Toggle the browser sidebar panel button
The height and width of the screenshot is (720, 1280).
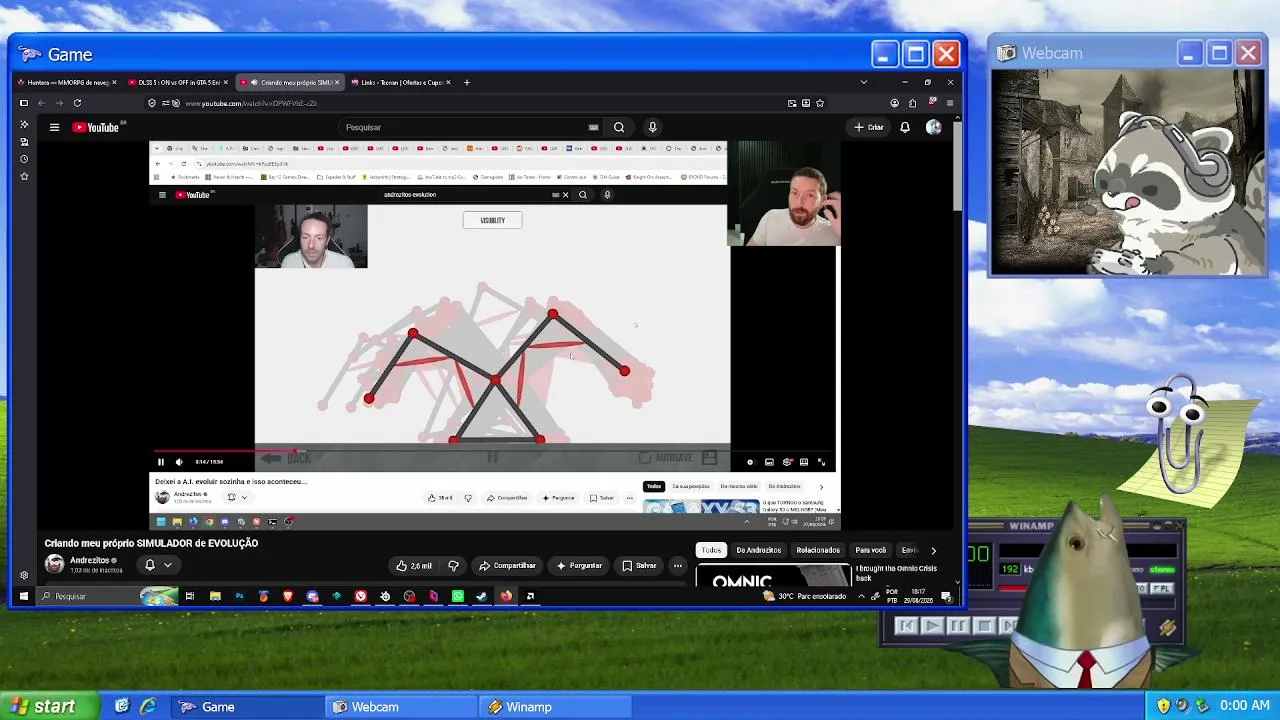tap(24, 103)
